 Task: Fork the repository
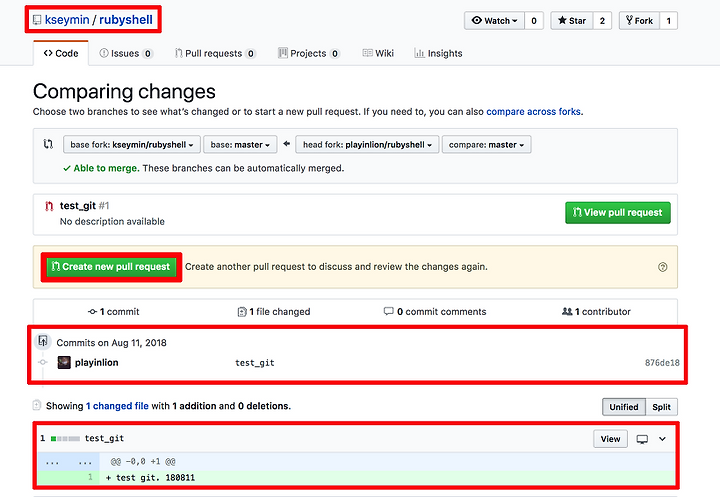[639, 21]
